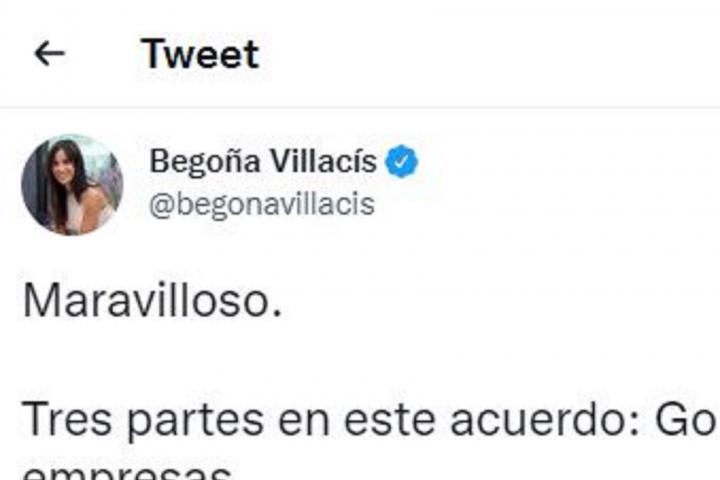This screenshot has width=720, height=480.
Task: Click the word acuerdo in the tweet
Action: 537,419
